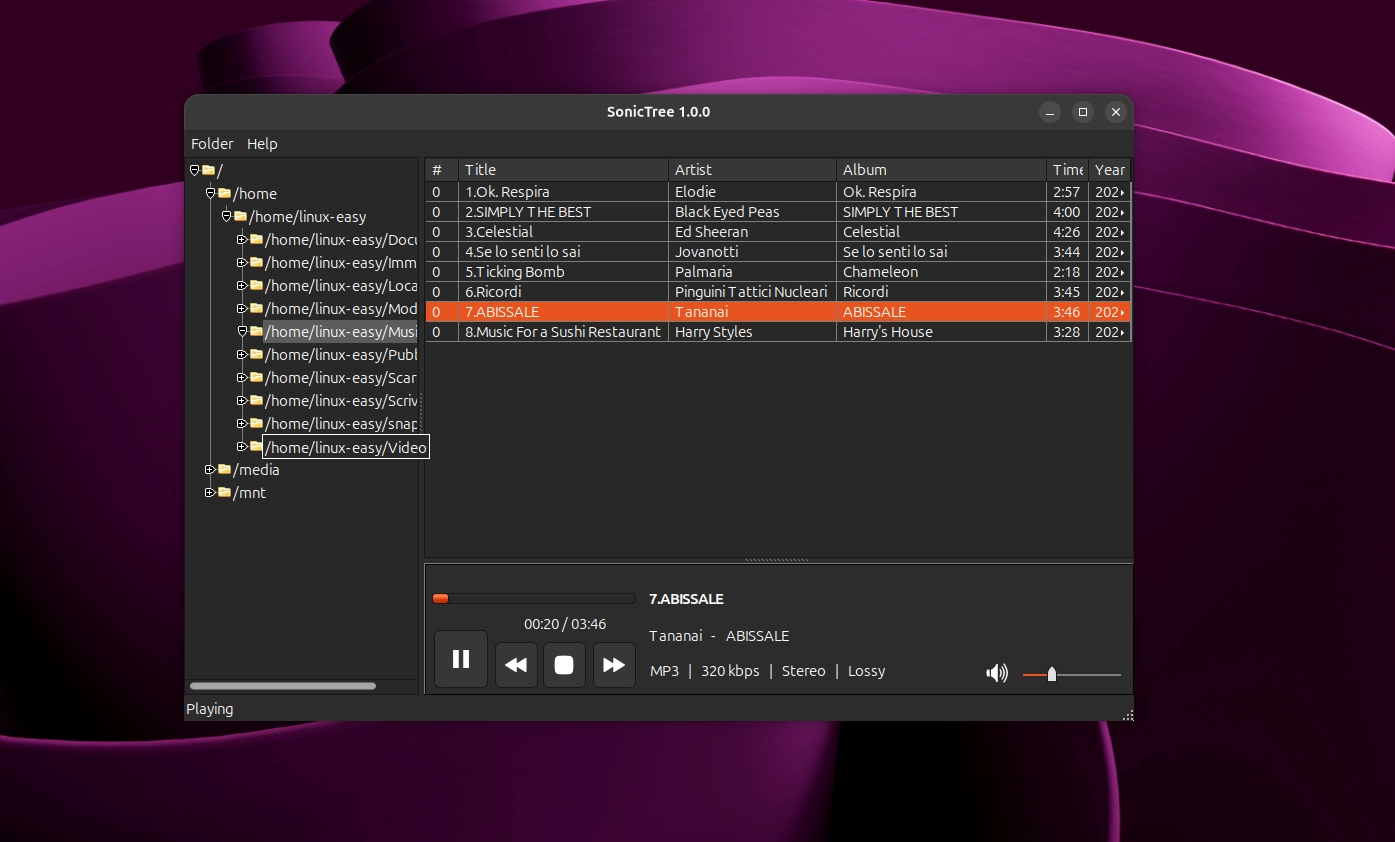Image resolution: width=1395 pixels, height=842 pixels.
Task: Click the folder tree horizontal scrollbar
Action: coord(283,686)
